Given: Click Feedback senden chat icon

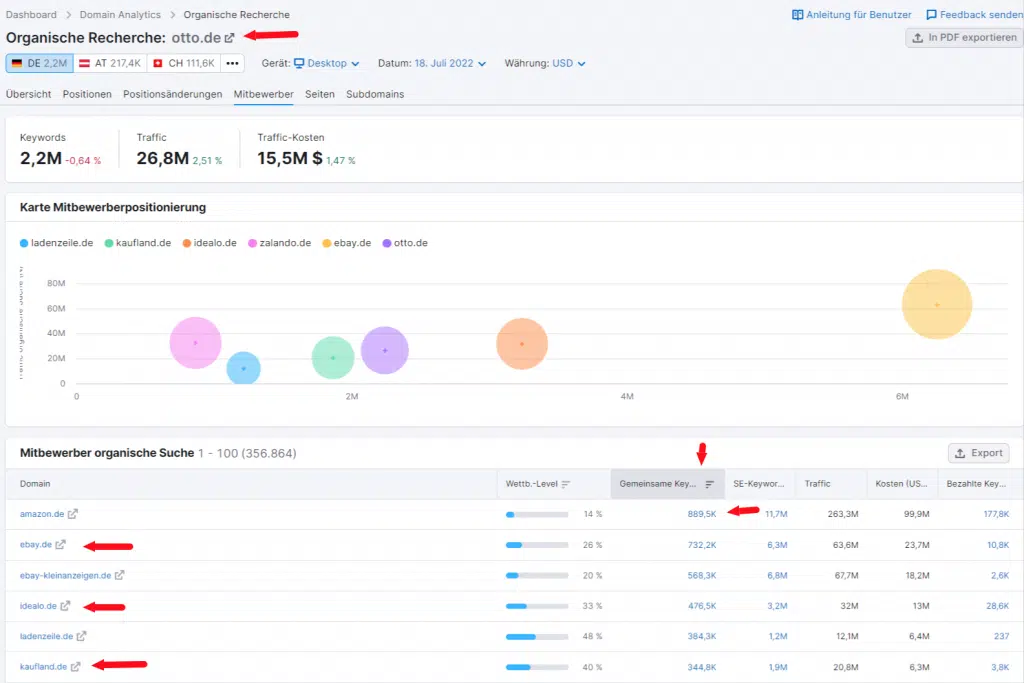Looking at the screenshot, I should click(931, 15).
